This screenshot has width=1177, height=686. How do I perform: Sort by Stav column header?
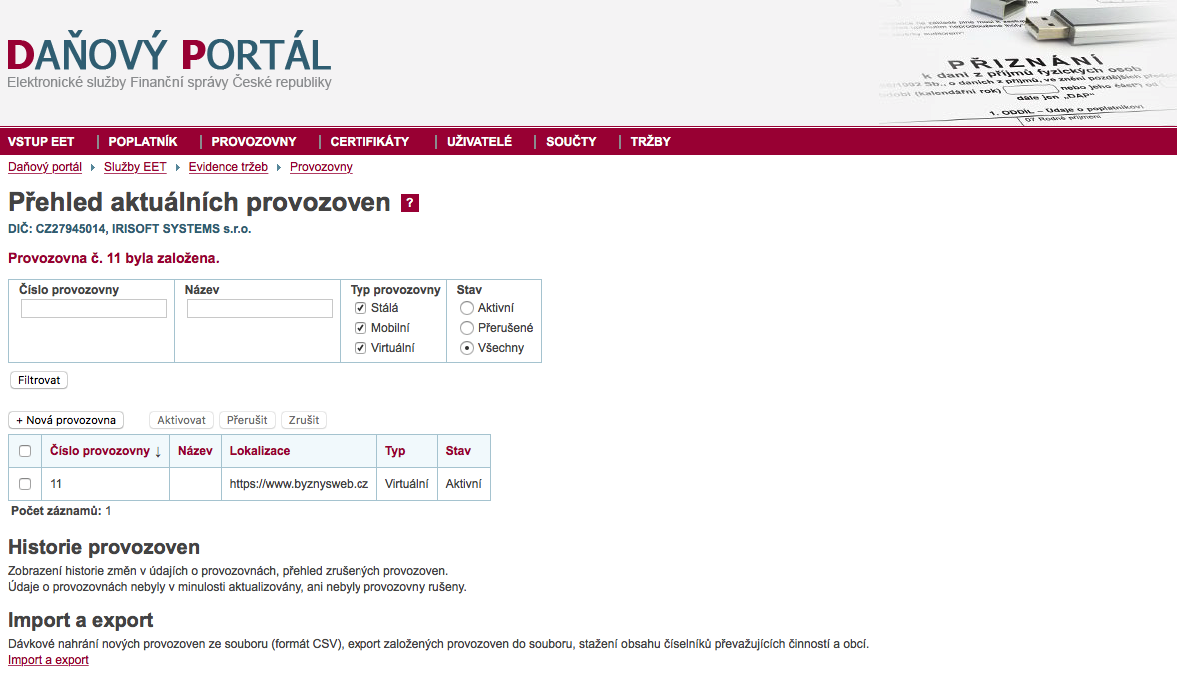tap(458, 451)
